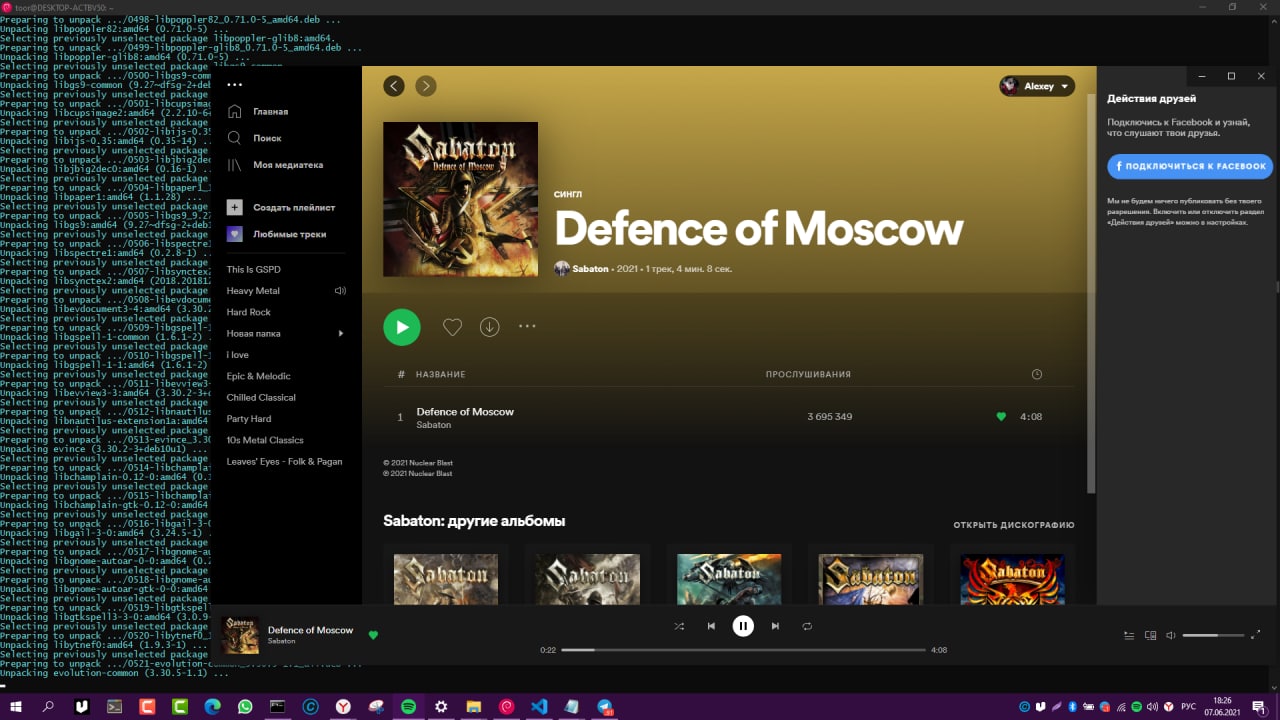Download the single with the download icon
The width and height of the screenshot is (1280, 720).
(490, 327)
